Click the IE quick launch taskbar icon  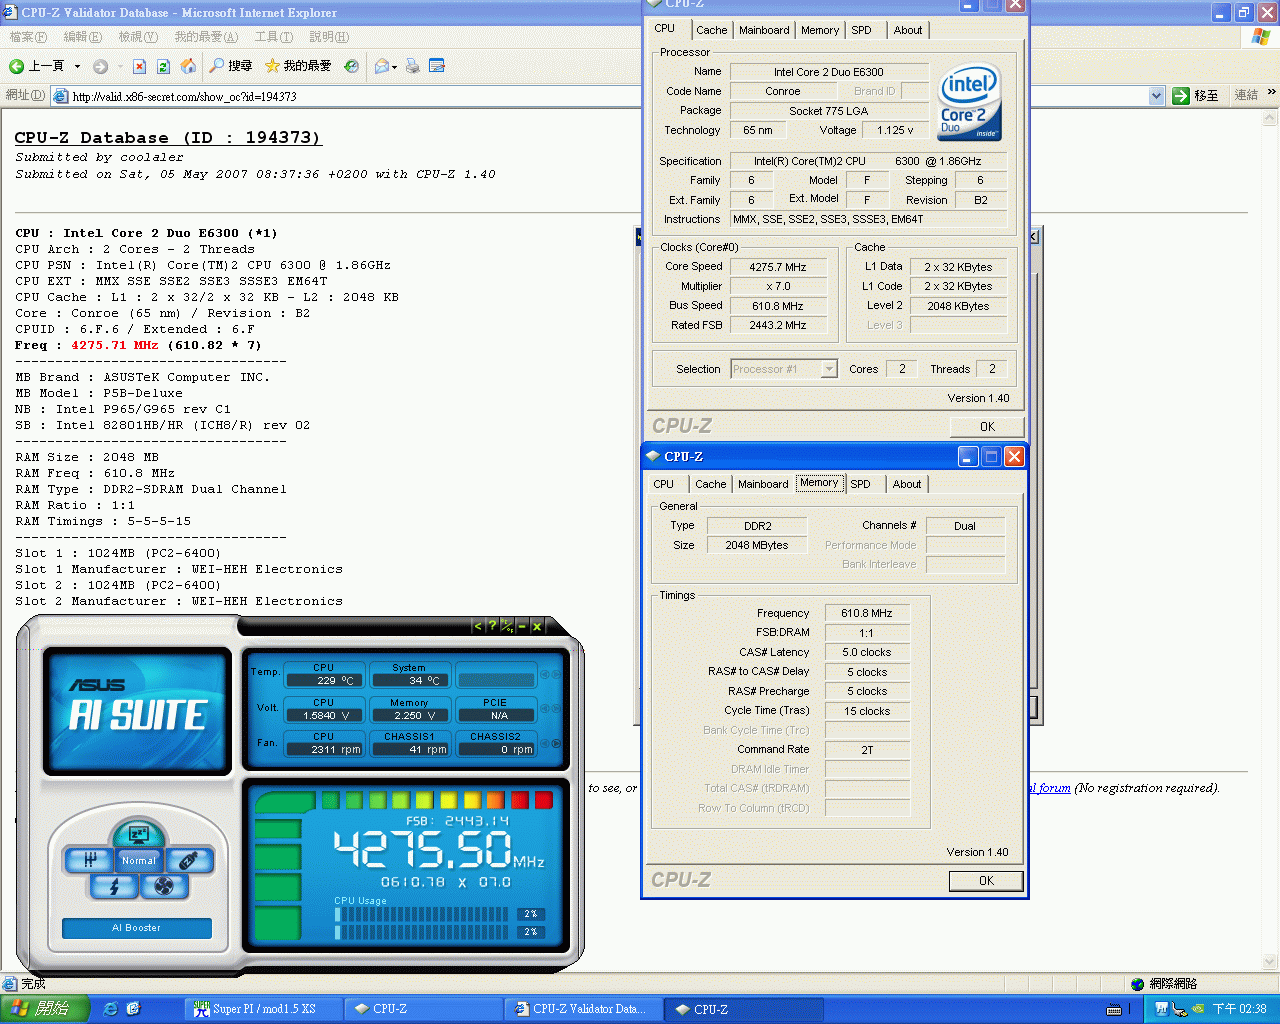[111, 1009]
